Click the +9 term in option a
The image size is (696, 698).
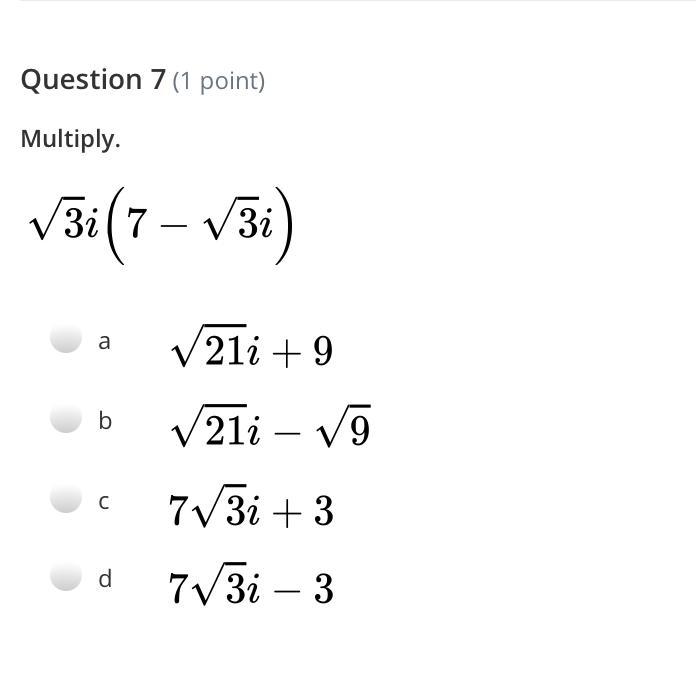302,351
